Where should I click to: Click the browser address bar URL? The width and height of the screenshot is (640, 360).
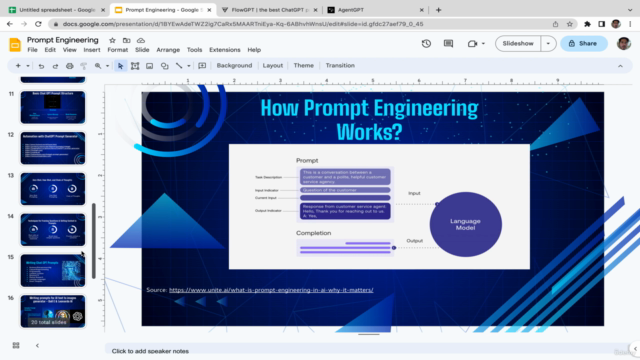point(243,24)
